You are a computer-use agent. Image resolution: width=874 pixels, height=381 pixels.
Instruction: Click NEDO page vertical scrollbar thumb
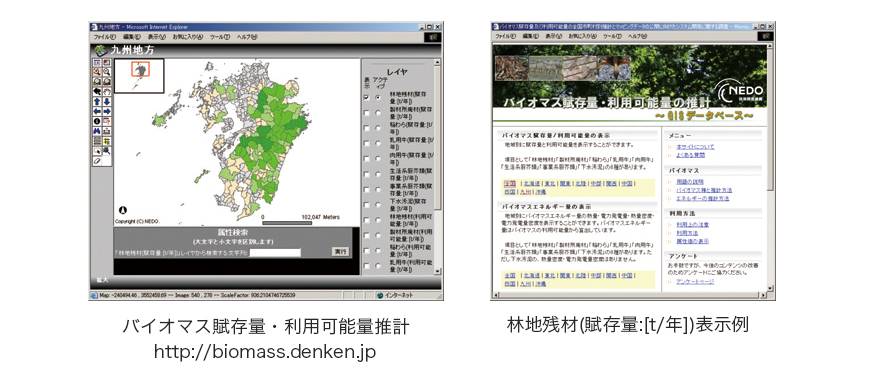(x=770, y=121)
